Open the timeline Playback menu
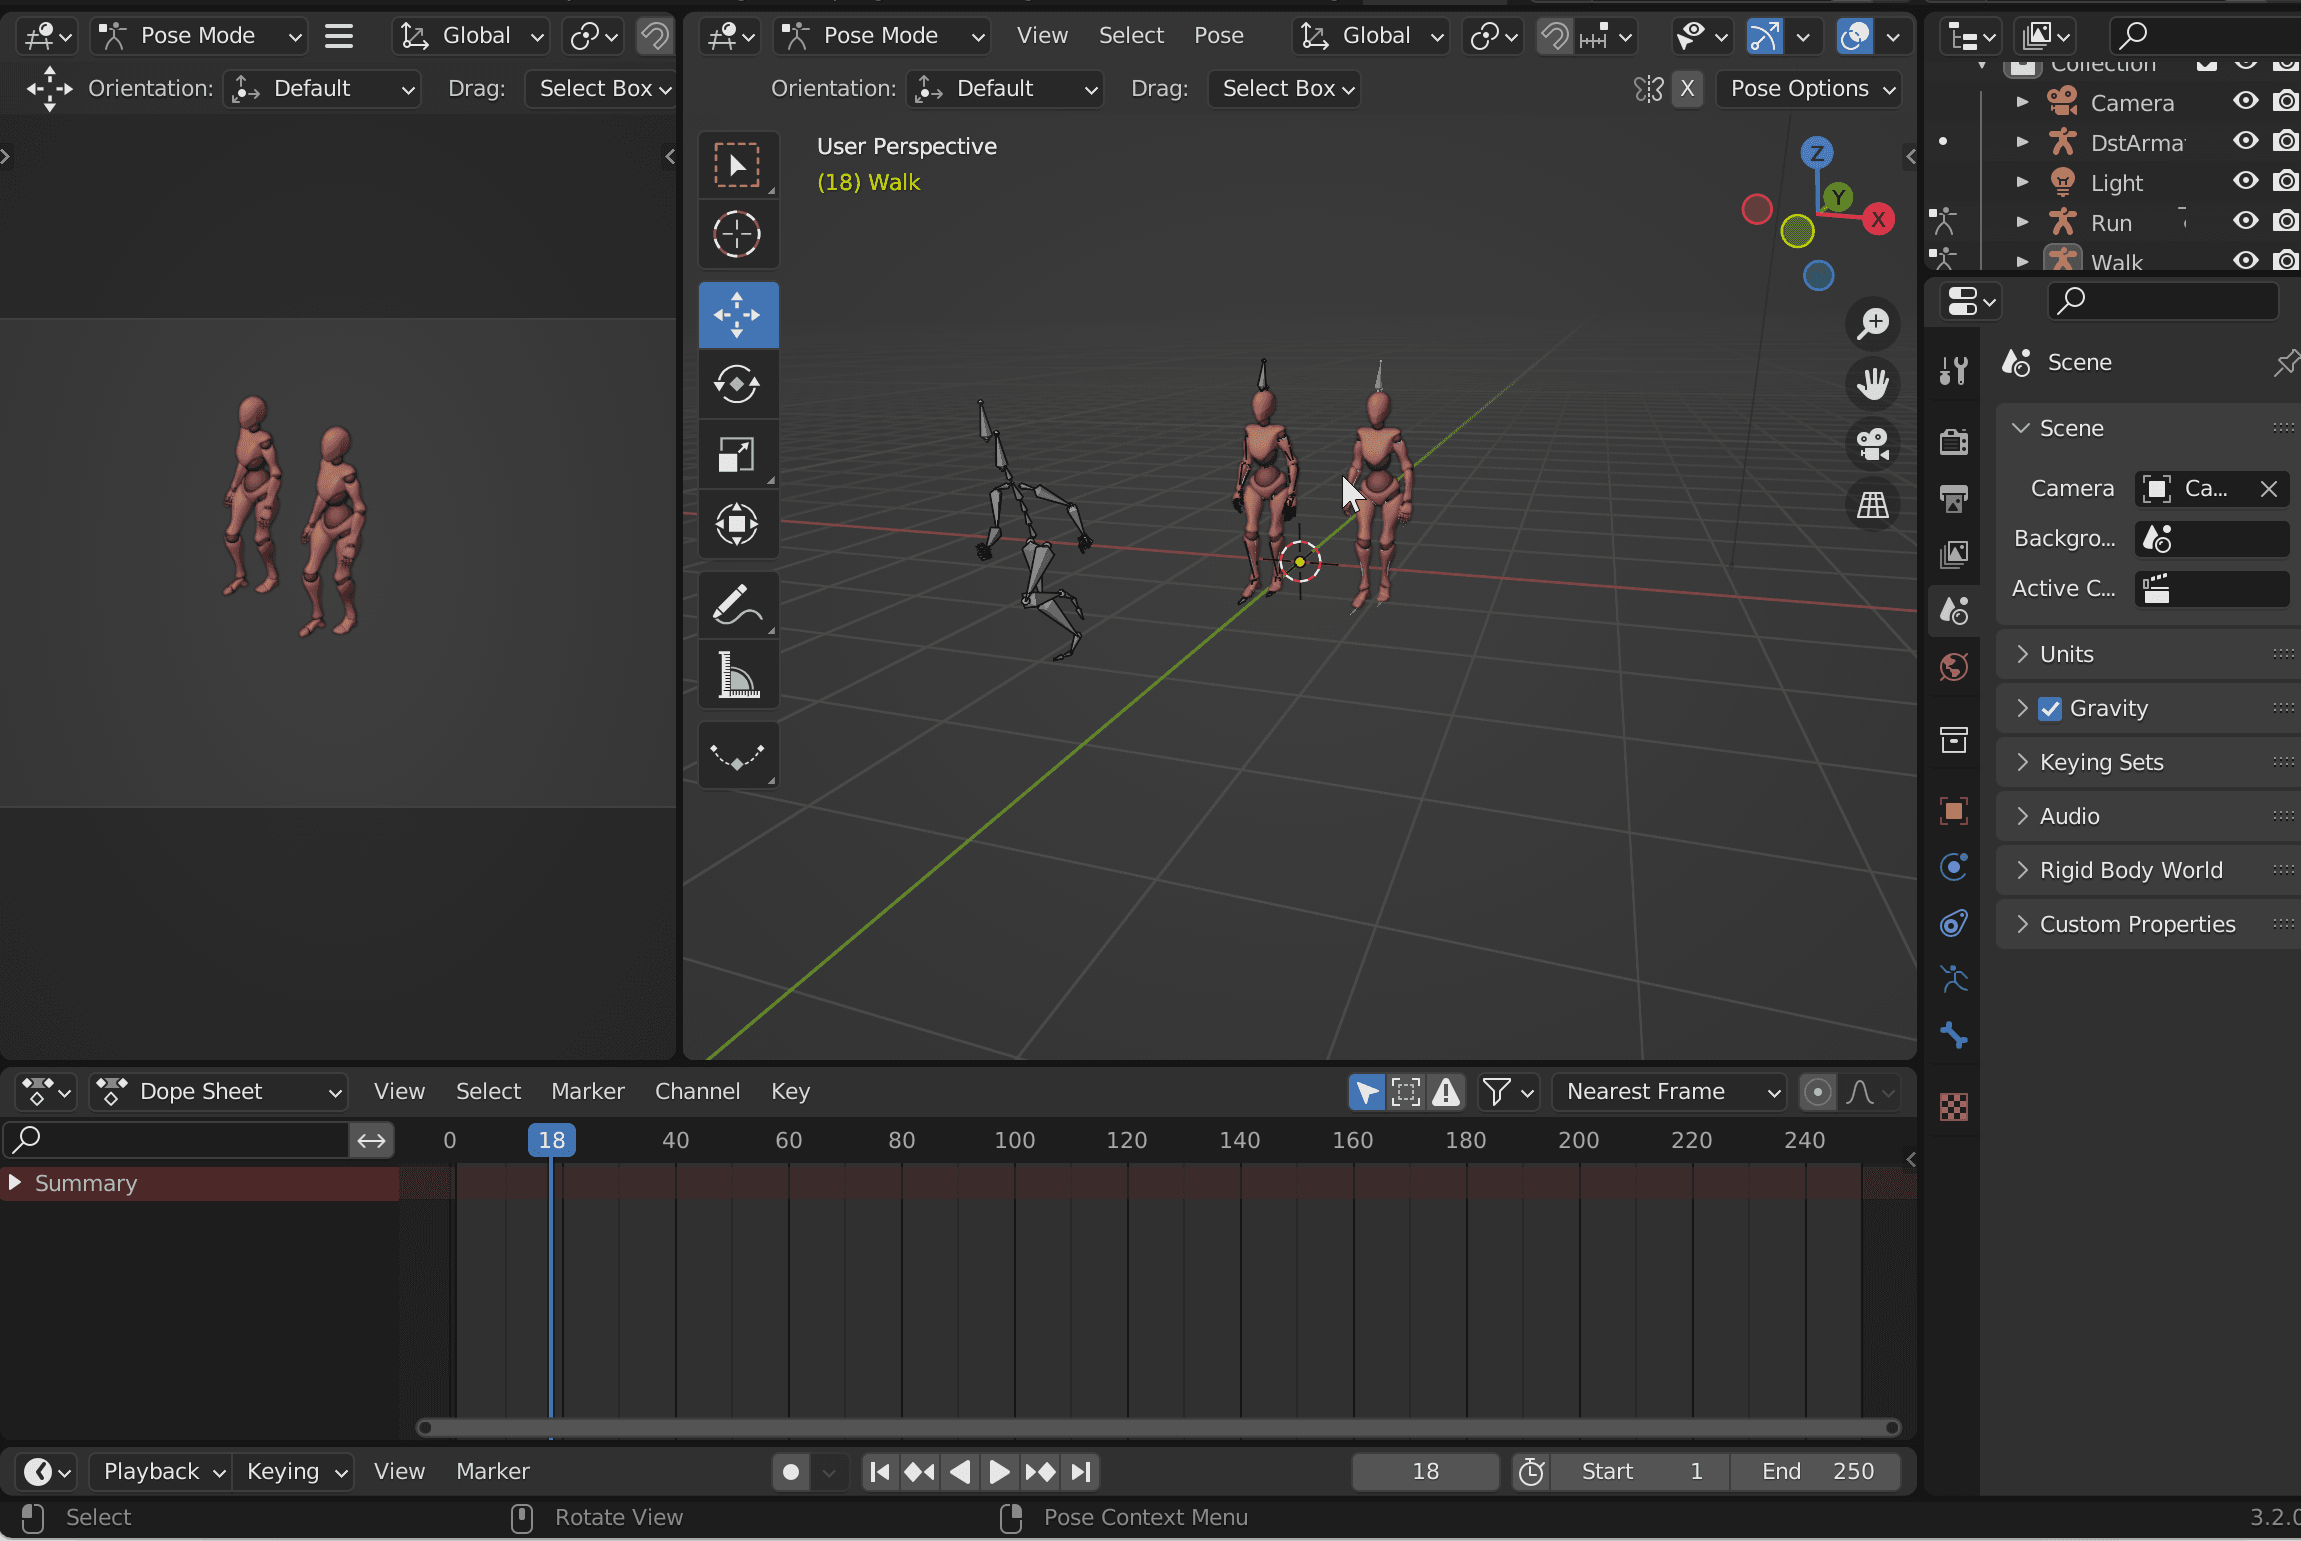2301x1541 pixels. [161, 1472]
